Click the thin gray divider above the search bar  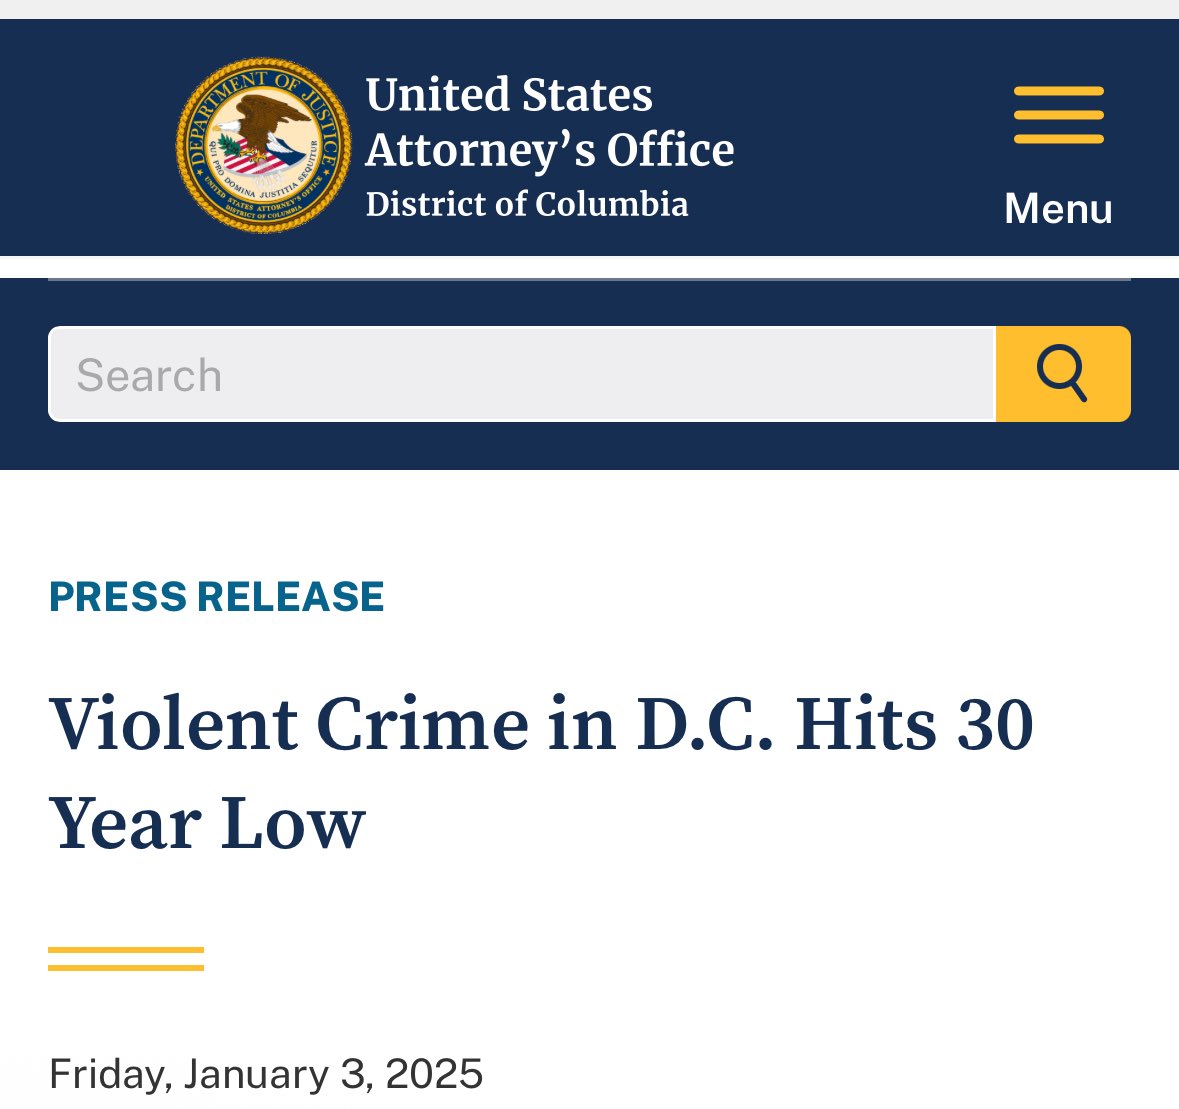[589, 279]
